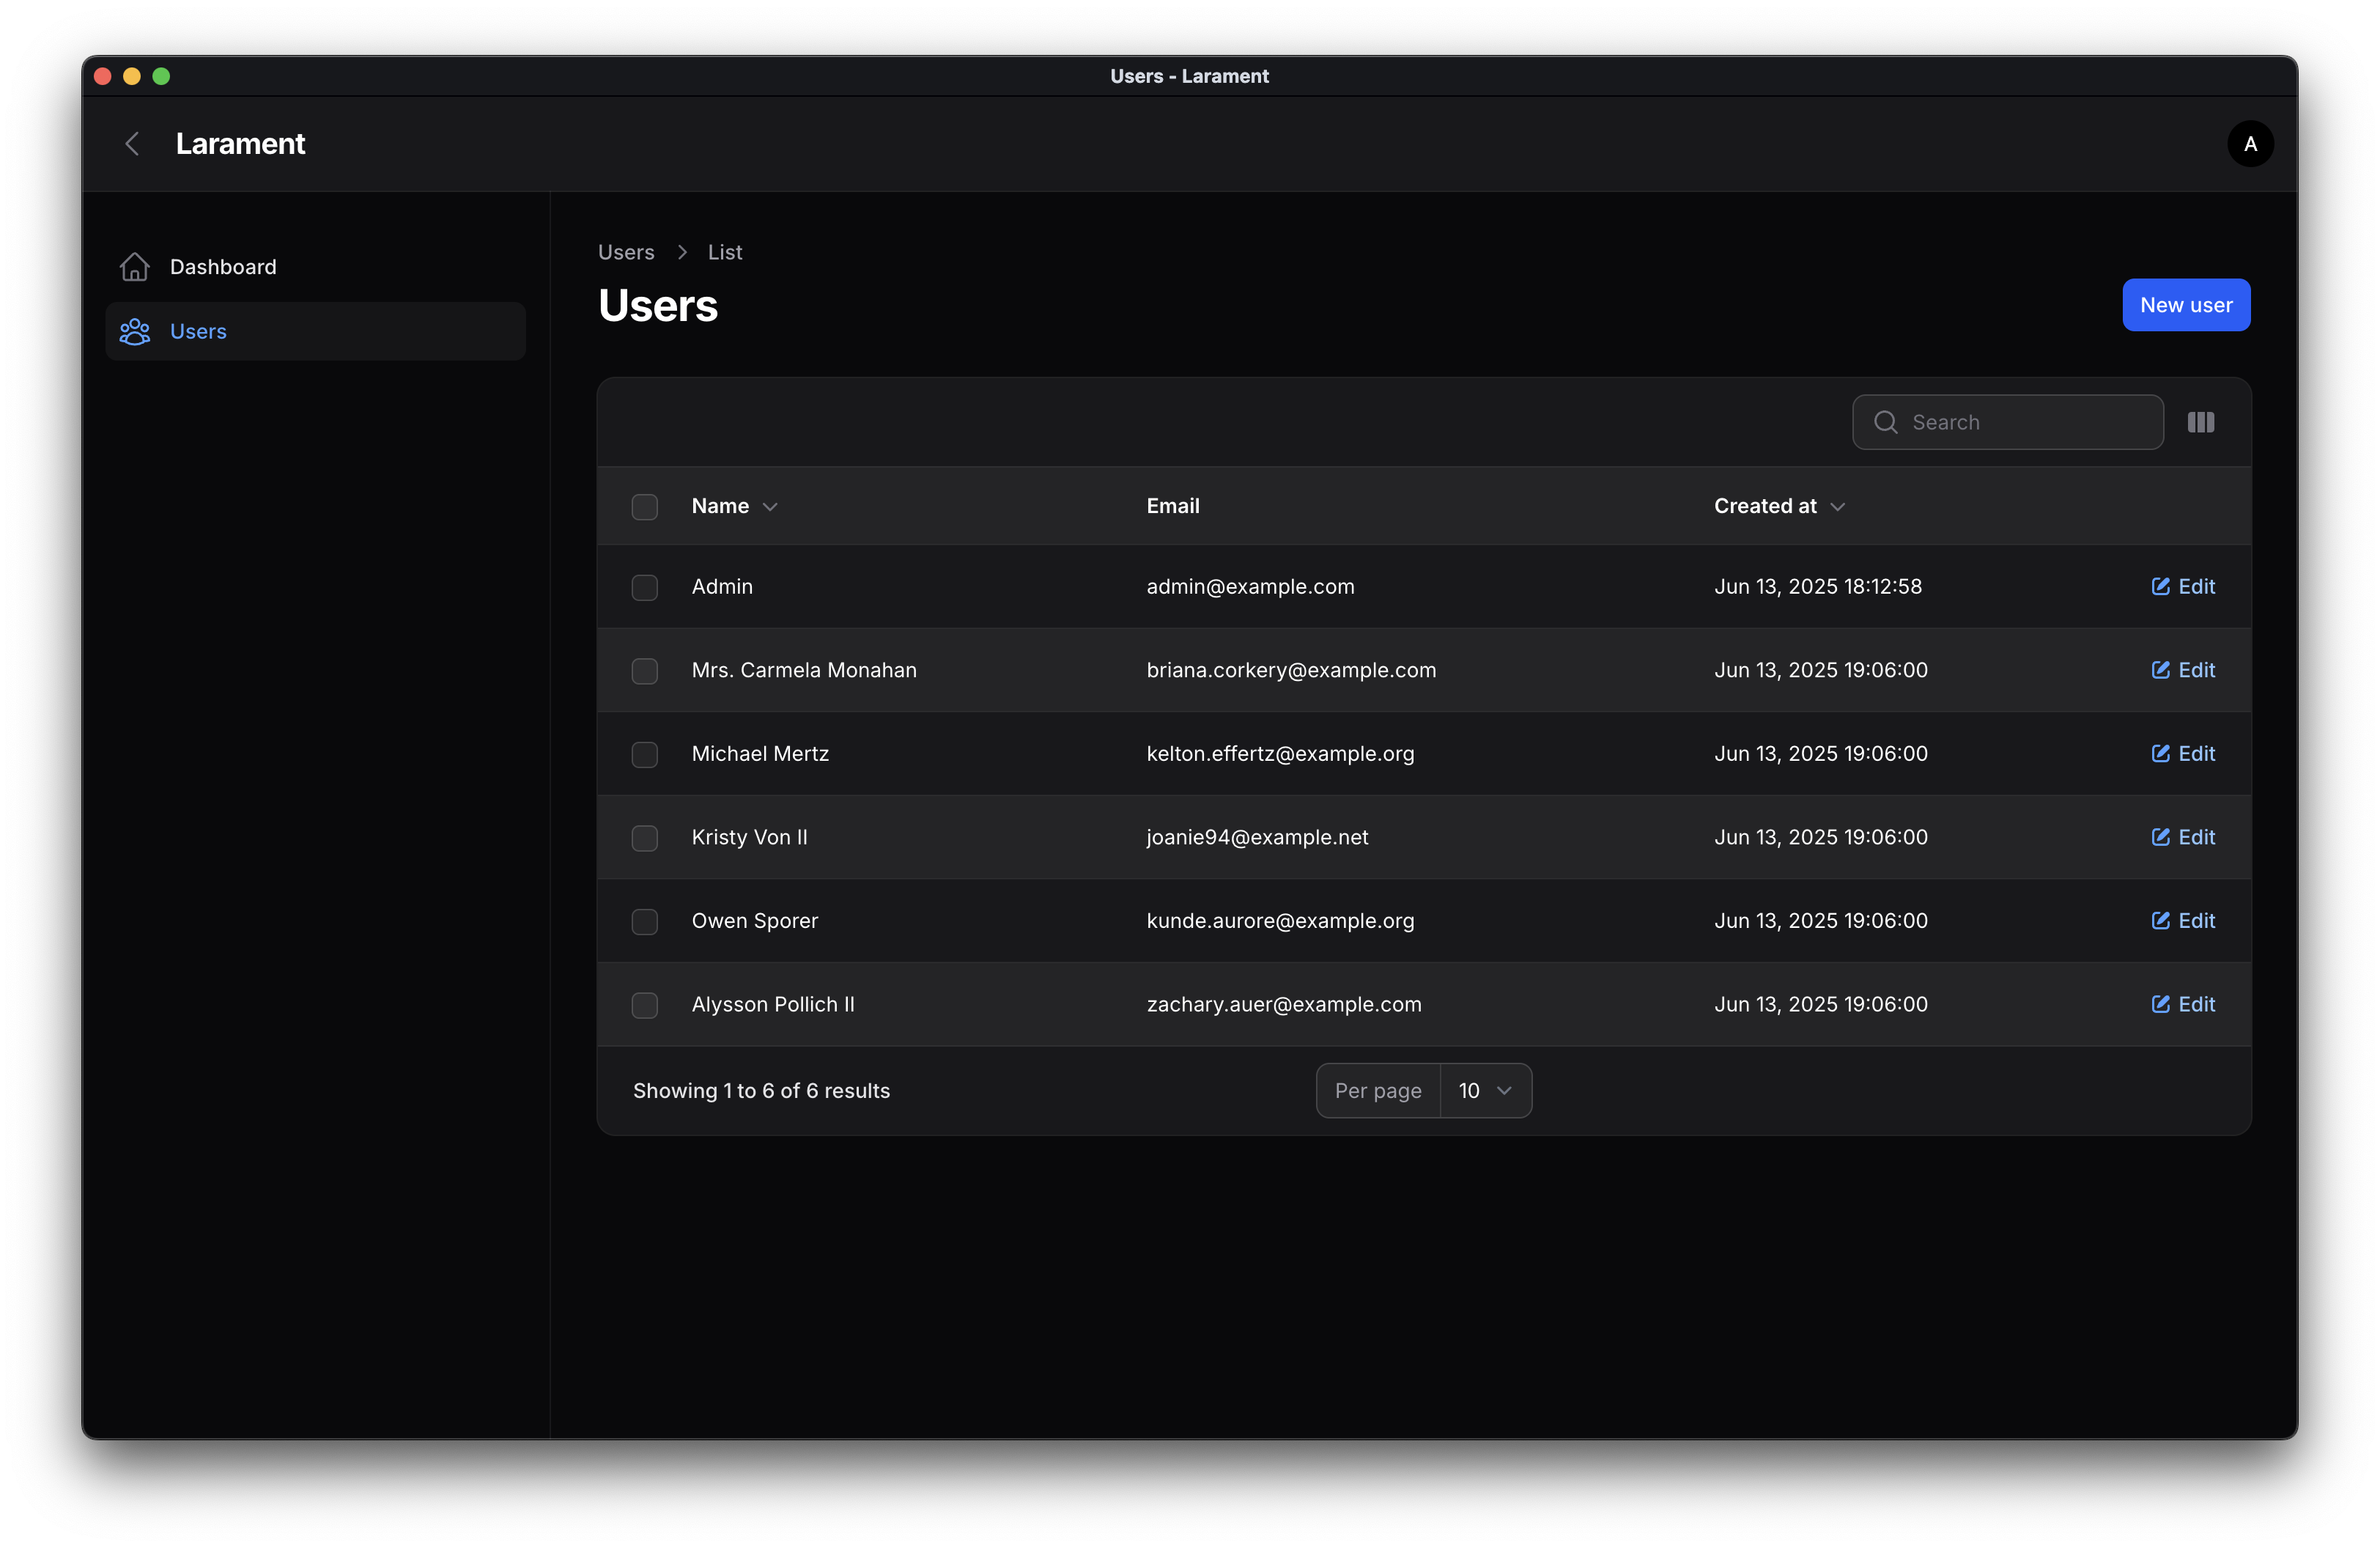The height and width of the screenshot is (1548, 2380).
Task: Tick the checkbox for Alysson Pollich II
Action: click(x=645, y=1005)
